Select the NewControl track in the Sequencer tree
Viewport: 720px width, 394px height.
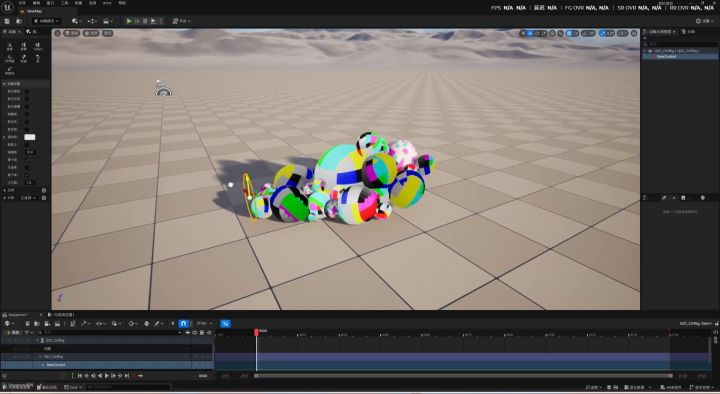[x=107, y=365]
